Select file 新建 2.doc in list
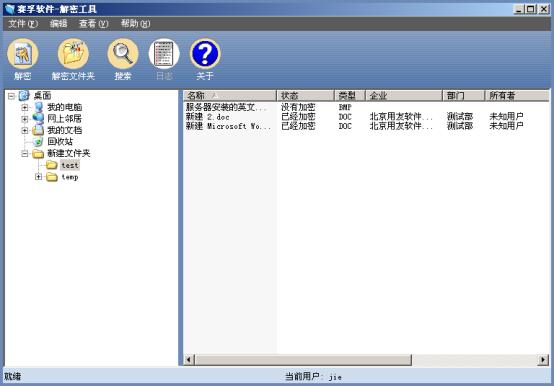The image size is (554, 386). [x=208, y=117]
